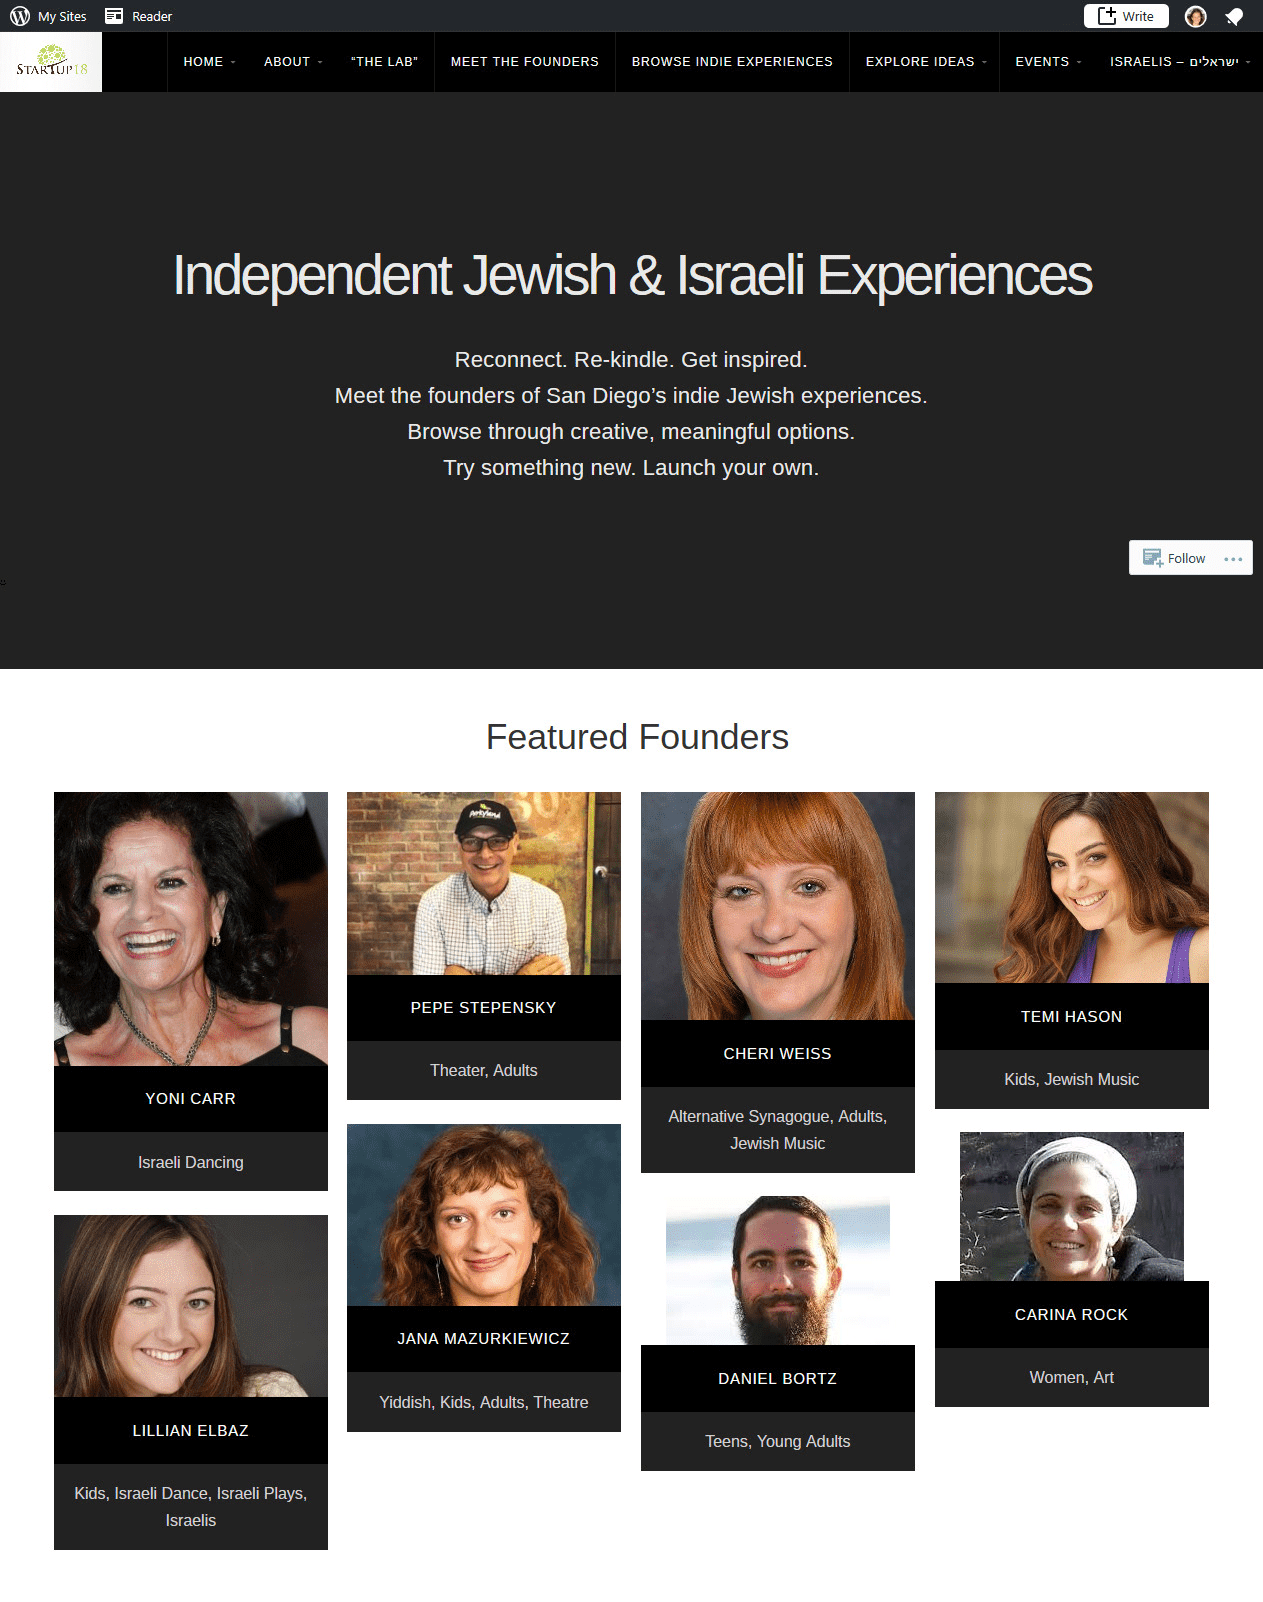Screen dimensions: 1263x1602
Task: Open "The Lab" menu item
Action: [x=384, y=62]
